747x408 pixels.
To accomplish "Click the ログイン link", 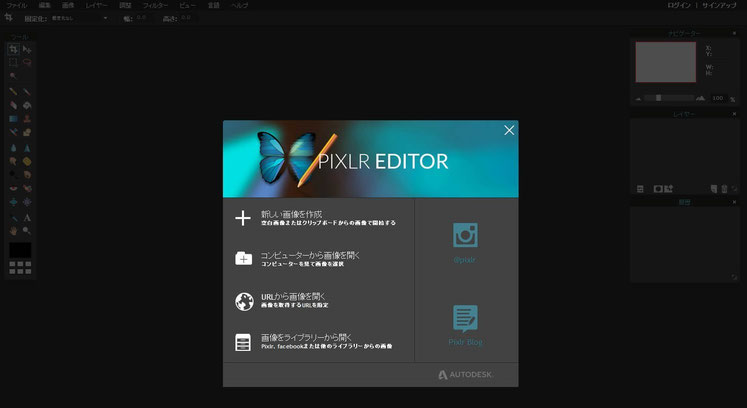I will point(679,5).
